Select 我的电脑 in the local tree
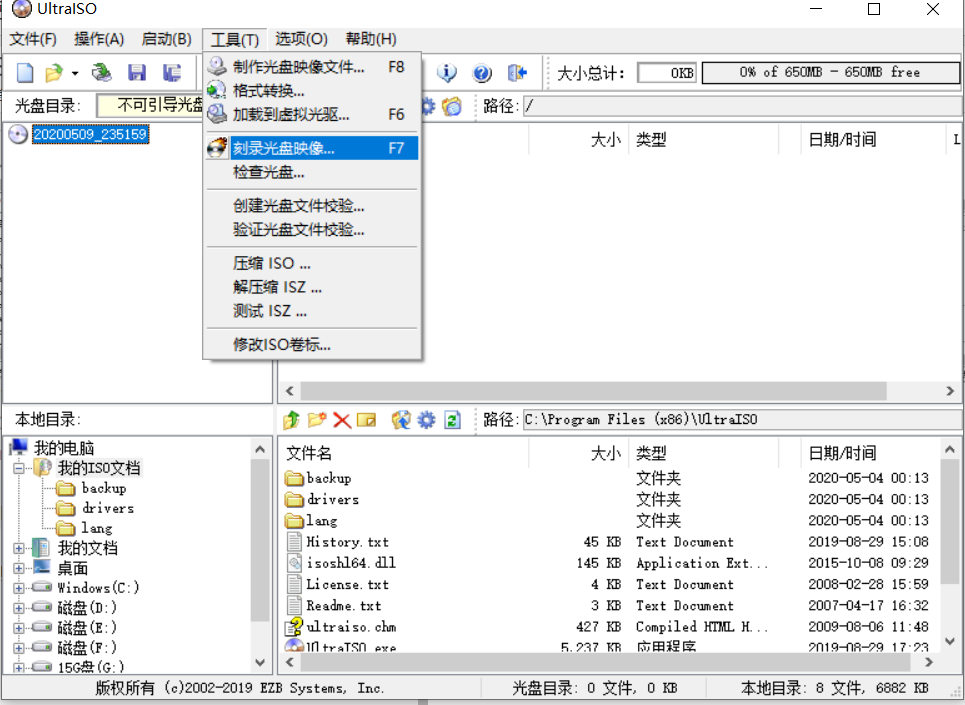965x705 pixels. point(63,448)
